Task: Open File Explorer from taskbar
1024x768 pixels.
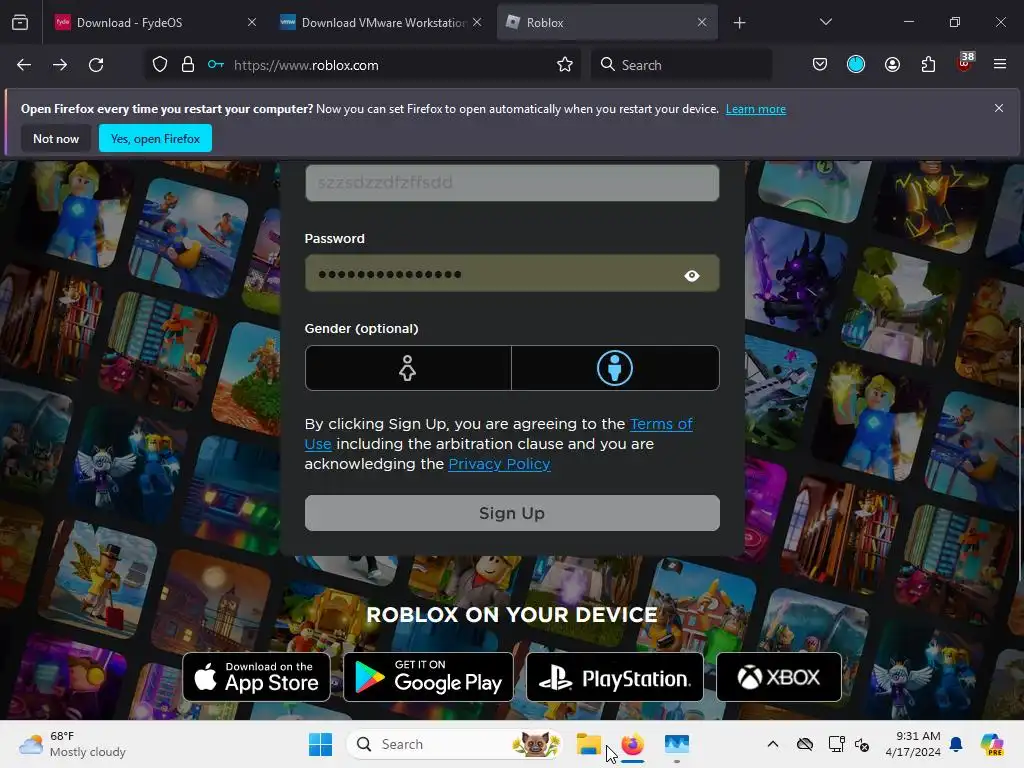Action: click(588, 744)
